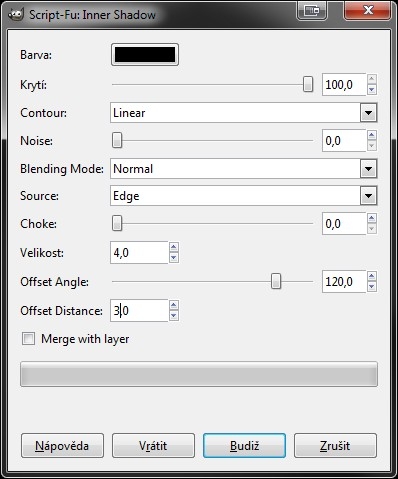Increase Choke value with the up arrow

coord(372,218)
